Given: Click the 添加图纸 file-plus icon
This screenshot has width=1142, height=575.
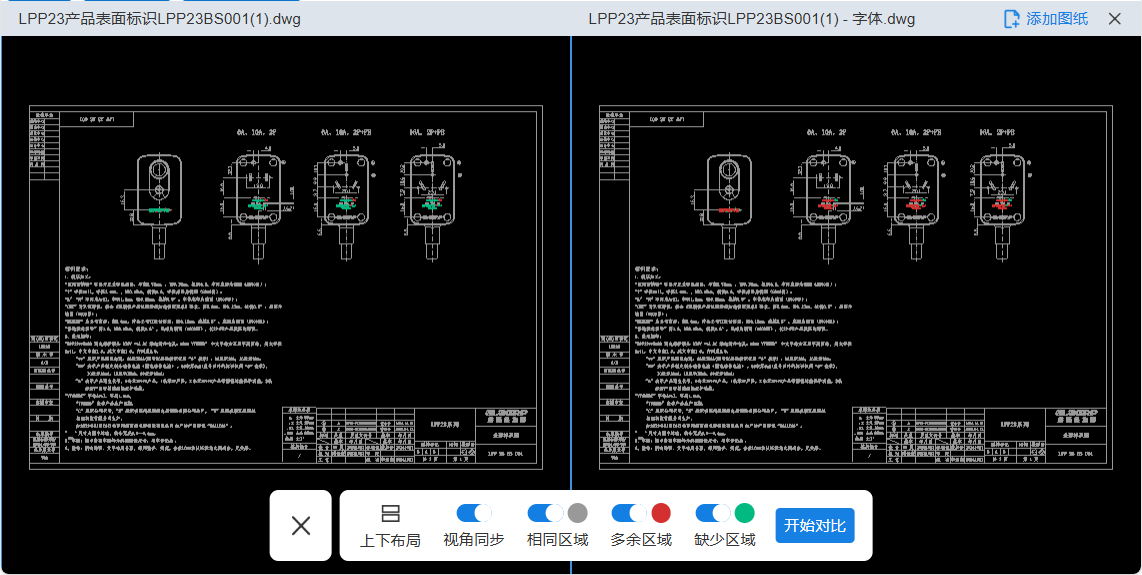Looking at the screenshot, I should tap(1011, 18).
